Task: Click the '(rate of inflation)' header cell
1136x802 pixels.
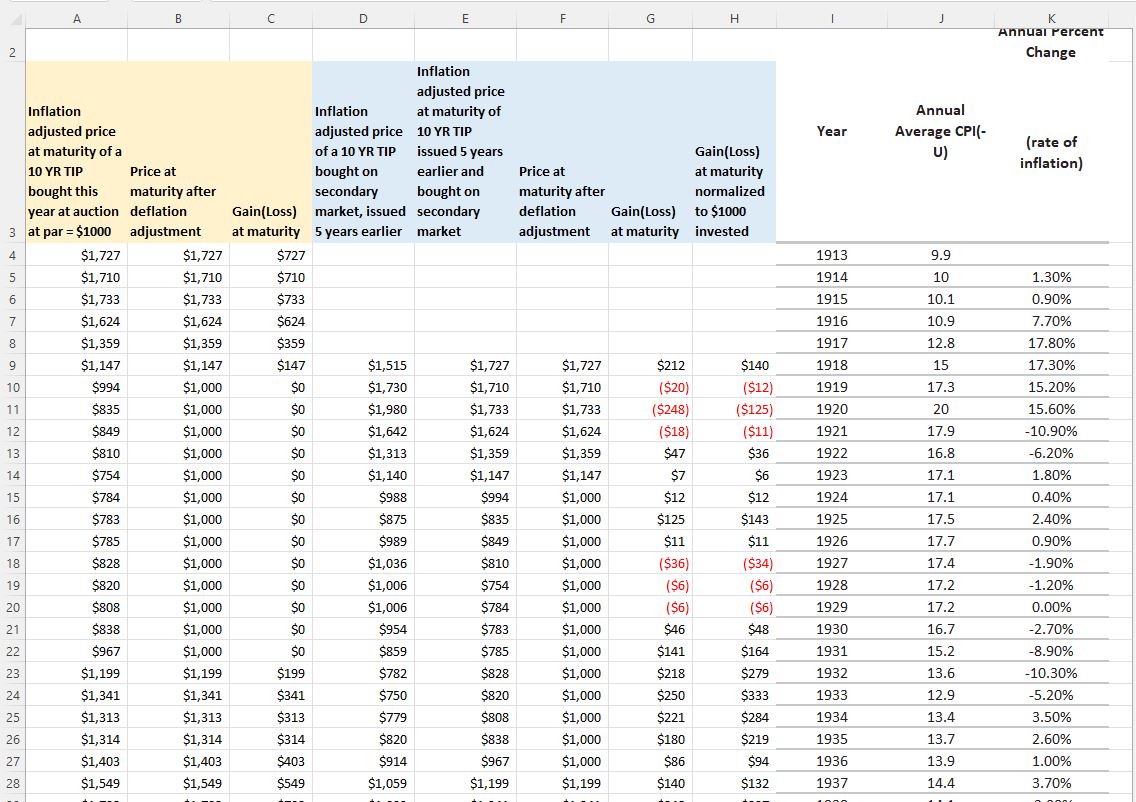Action: (x=1051, y=152)
